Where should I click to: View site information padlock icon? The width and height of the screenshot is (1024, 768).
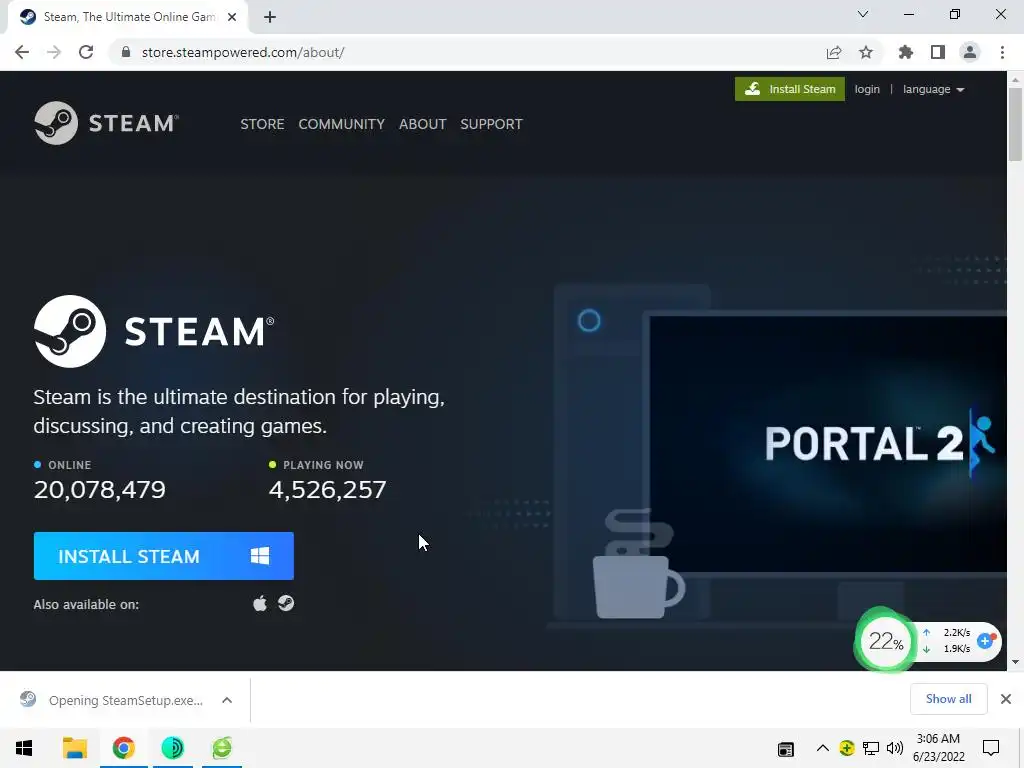(x=125, y=52)
